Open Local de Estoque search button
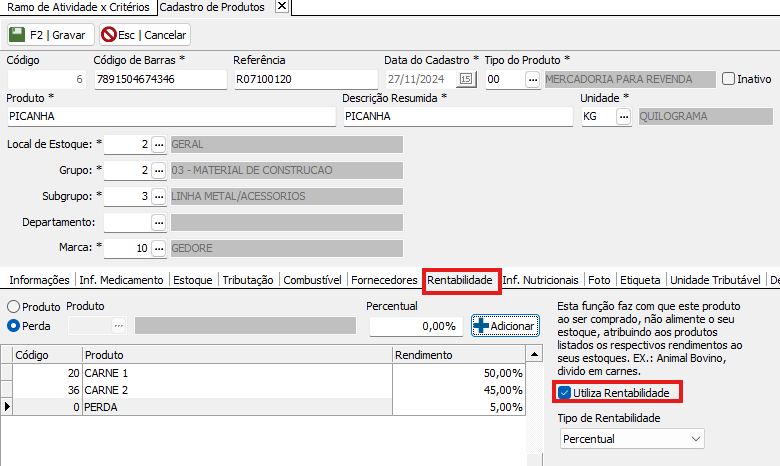 pyautogui.click(x=158, y=144)
